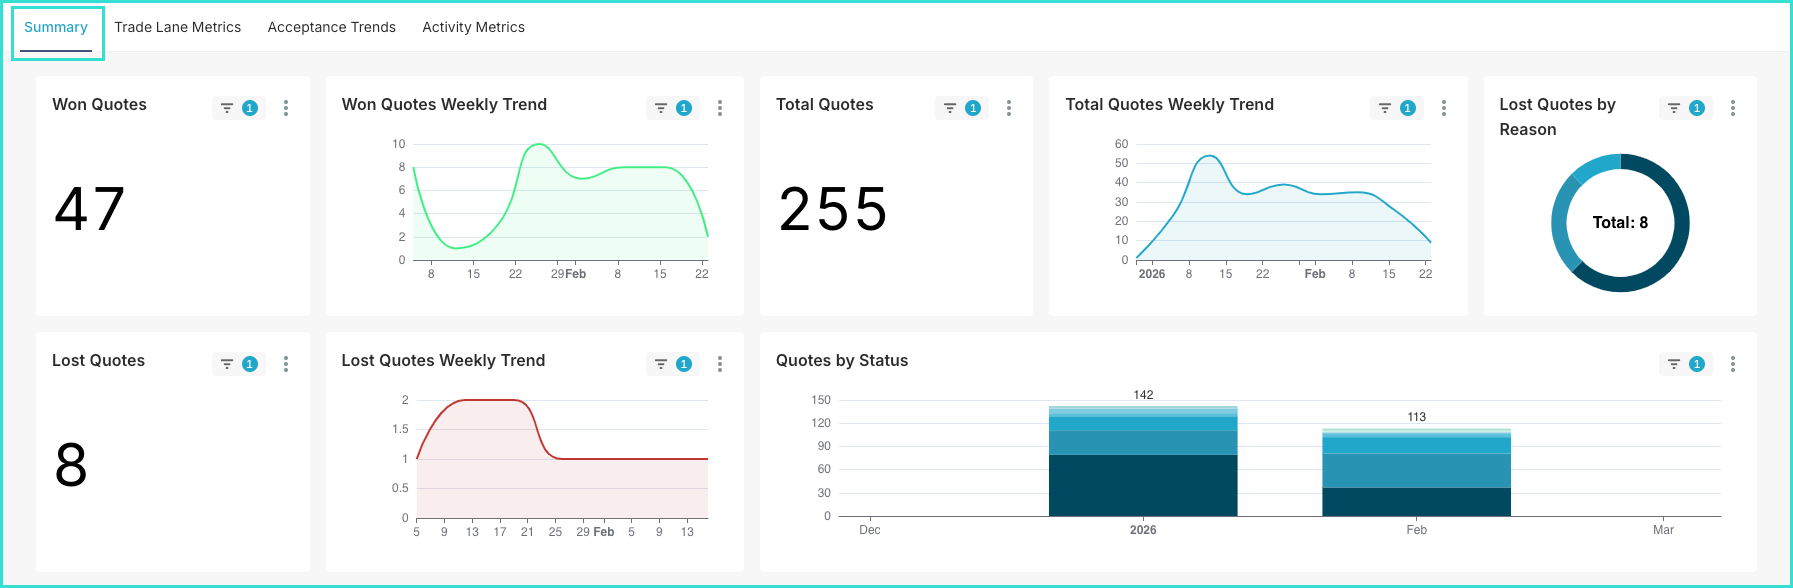The height and width of the screenshot is (588, 1793).
Task: Open filter on Lost Quotes card
Action: (x=228, y=364)
